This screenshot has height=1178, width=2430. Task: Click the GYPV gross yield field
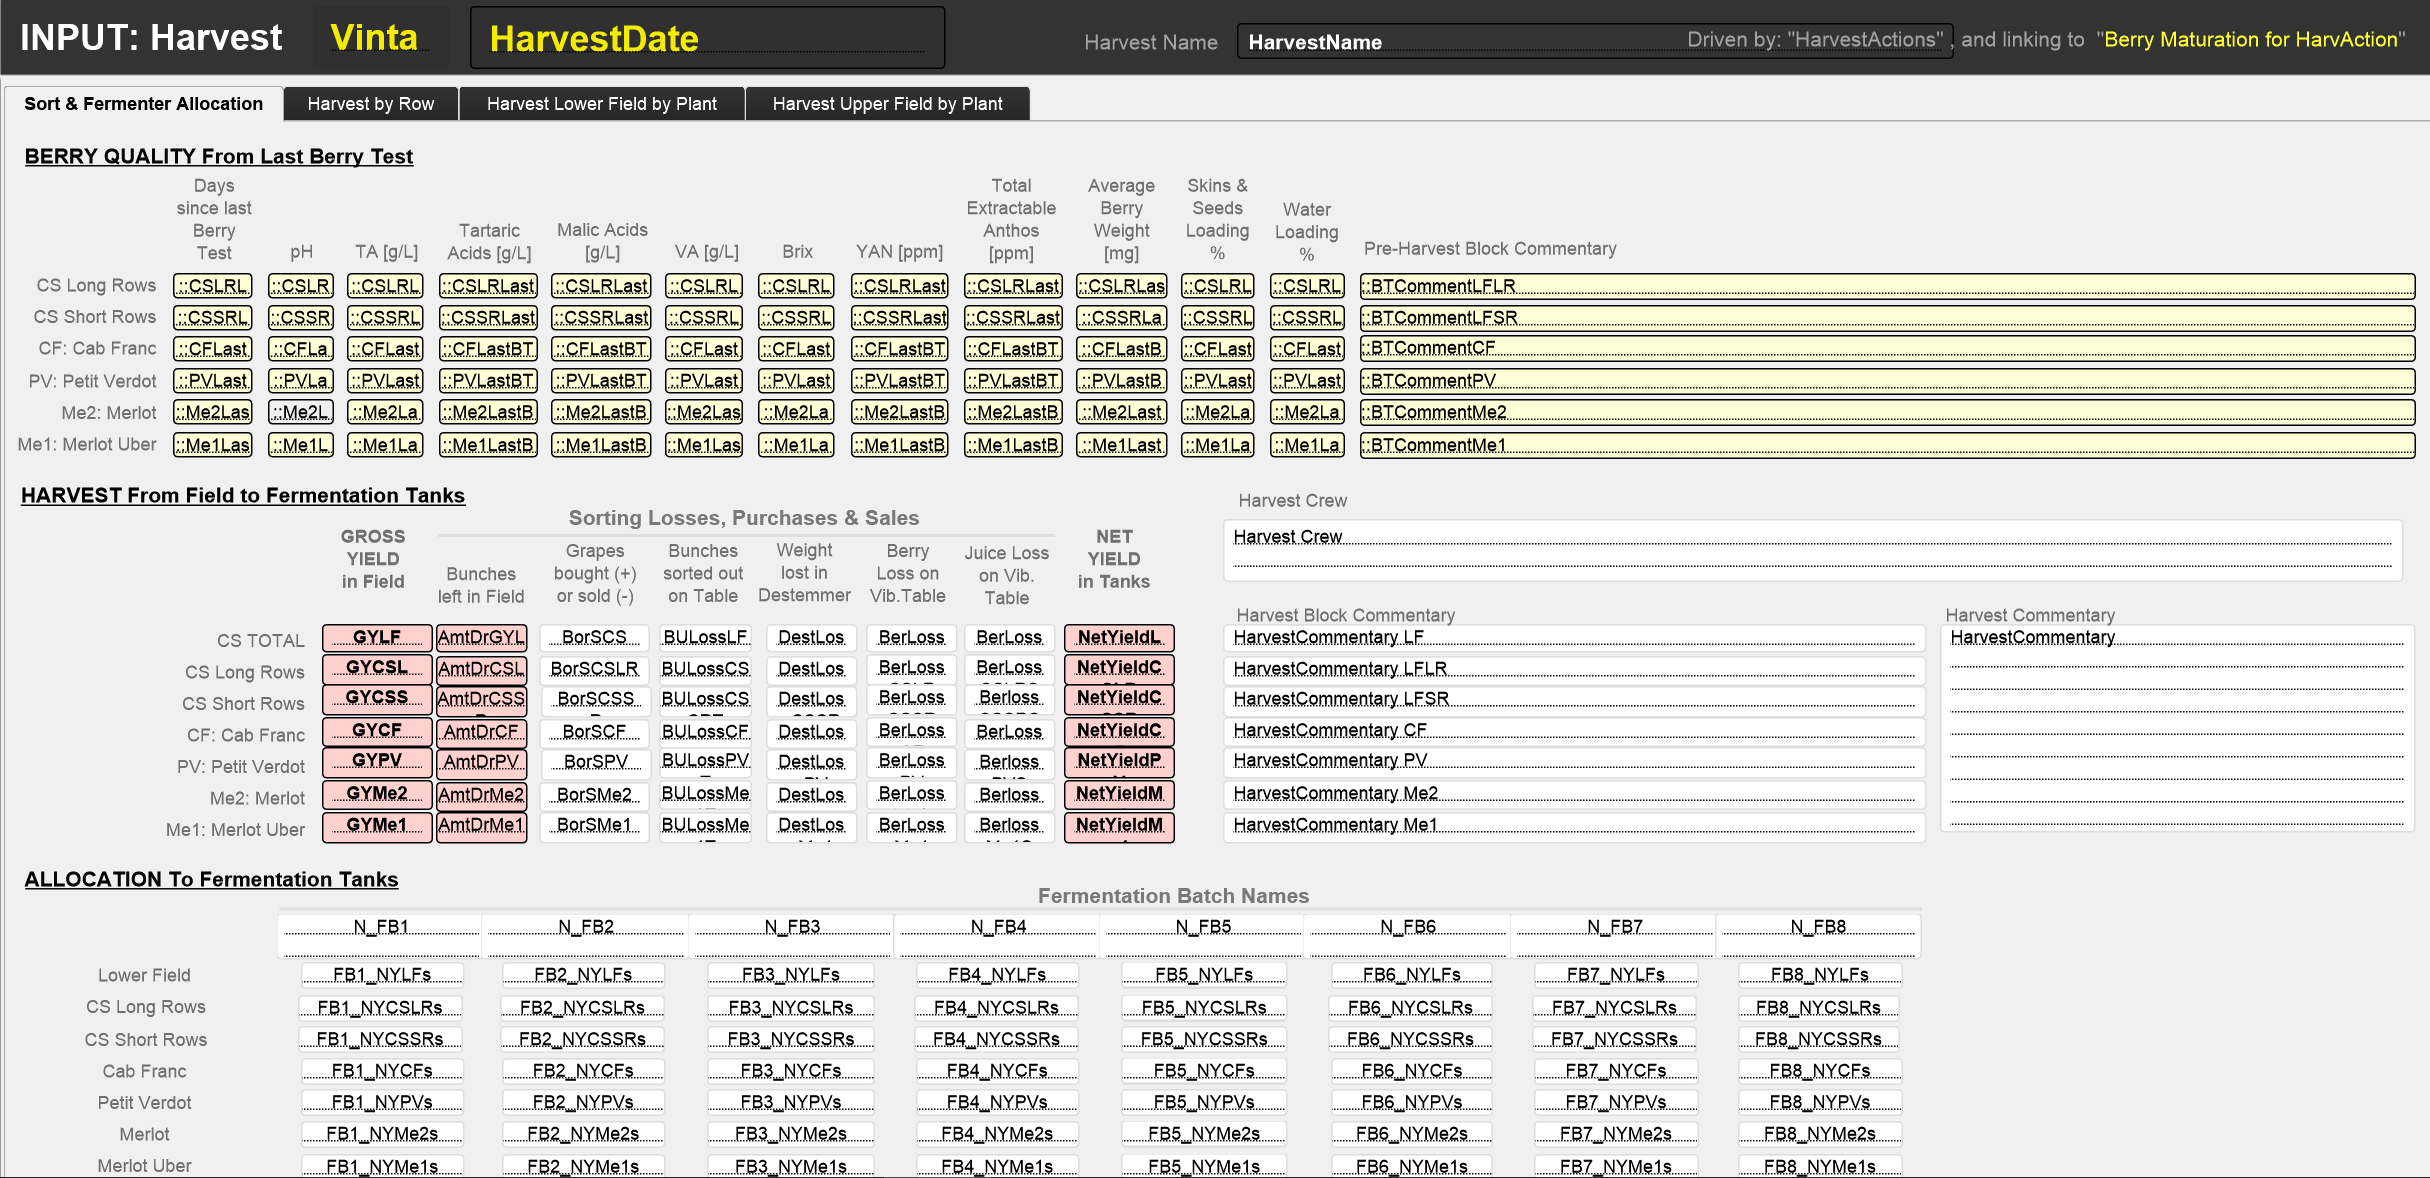[x=377, y=762]
